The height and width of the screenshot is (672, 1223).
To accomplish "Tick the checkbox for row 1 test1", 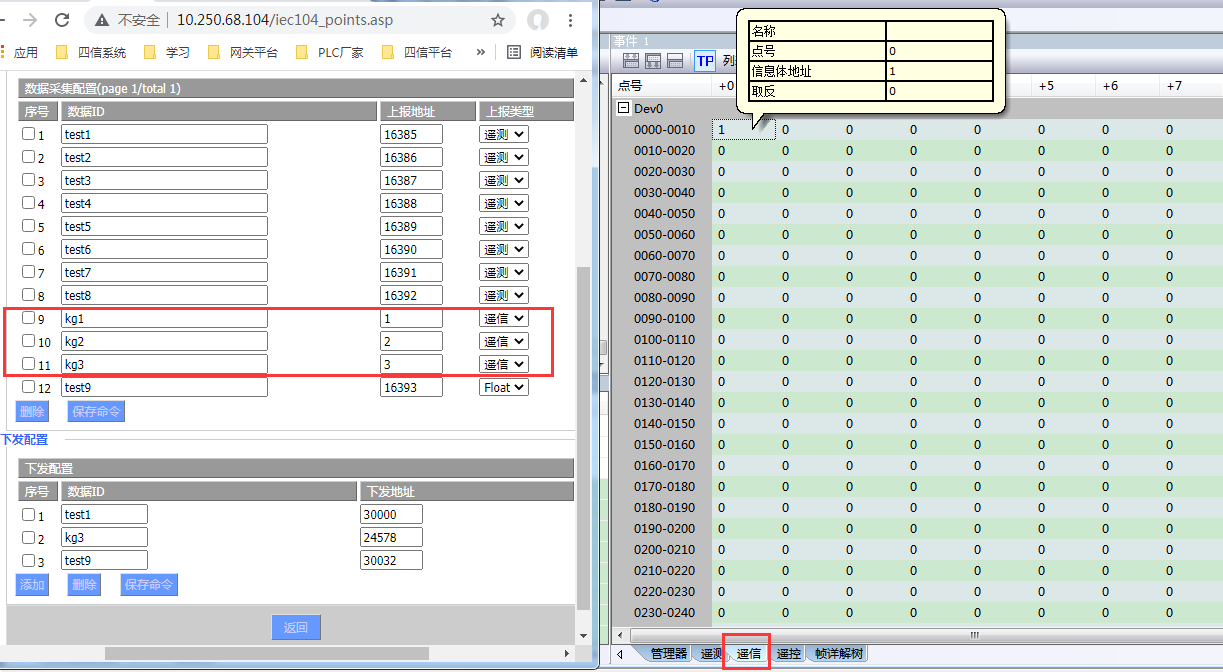I will (x=28, y=134).
